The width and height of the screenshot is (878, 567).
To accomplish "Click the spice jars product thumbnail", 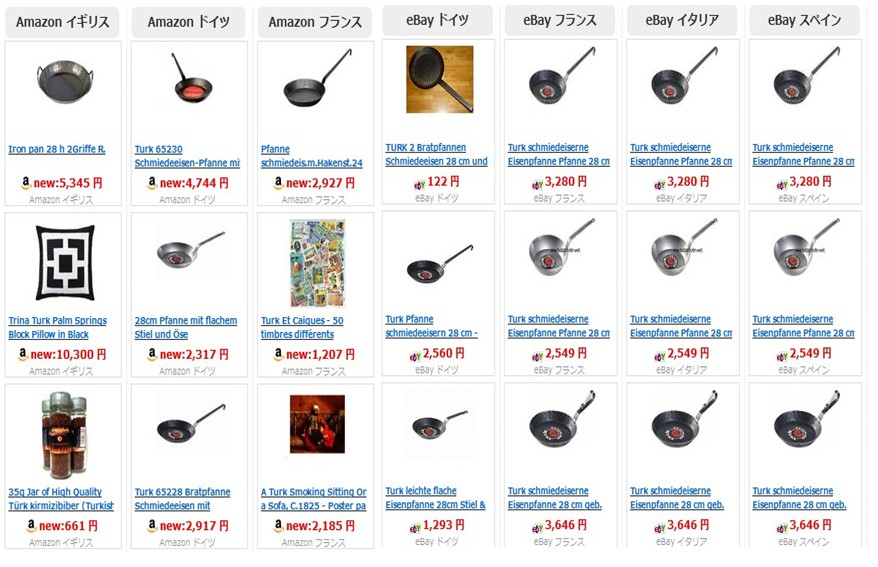I will click(x=64, y=435).
